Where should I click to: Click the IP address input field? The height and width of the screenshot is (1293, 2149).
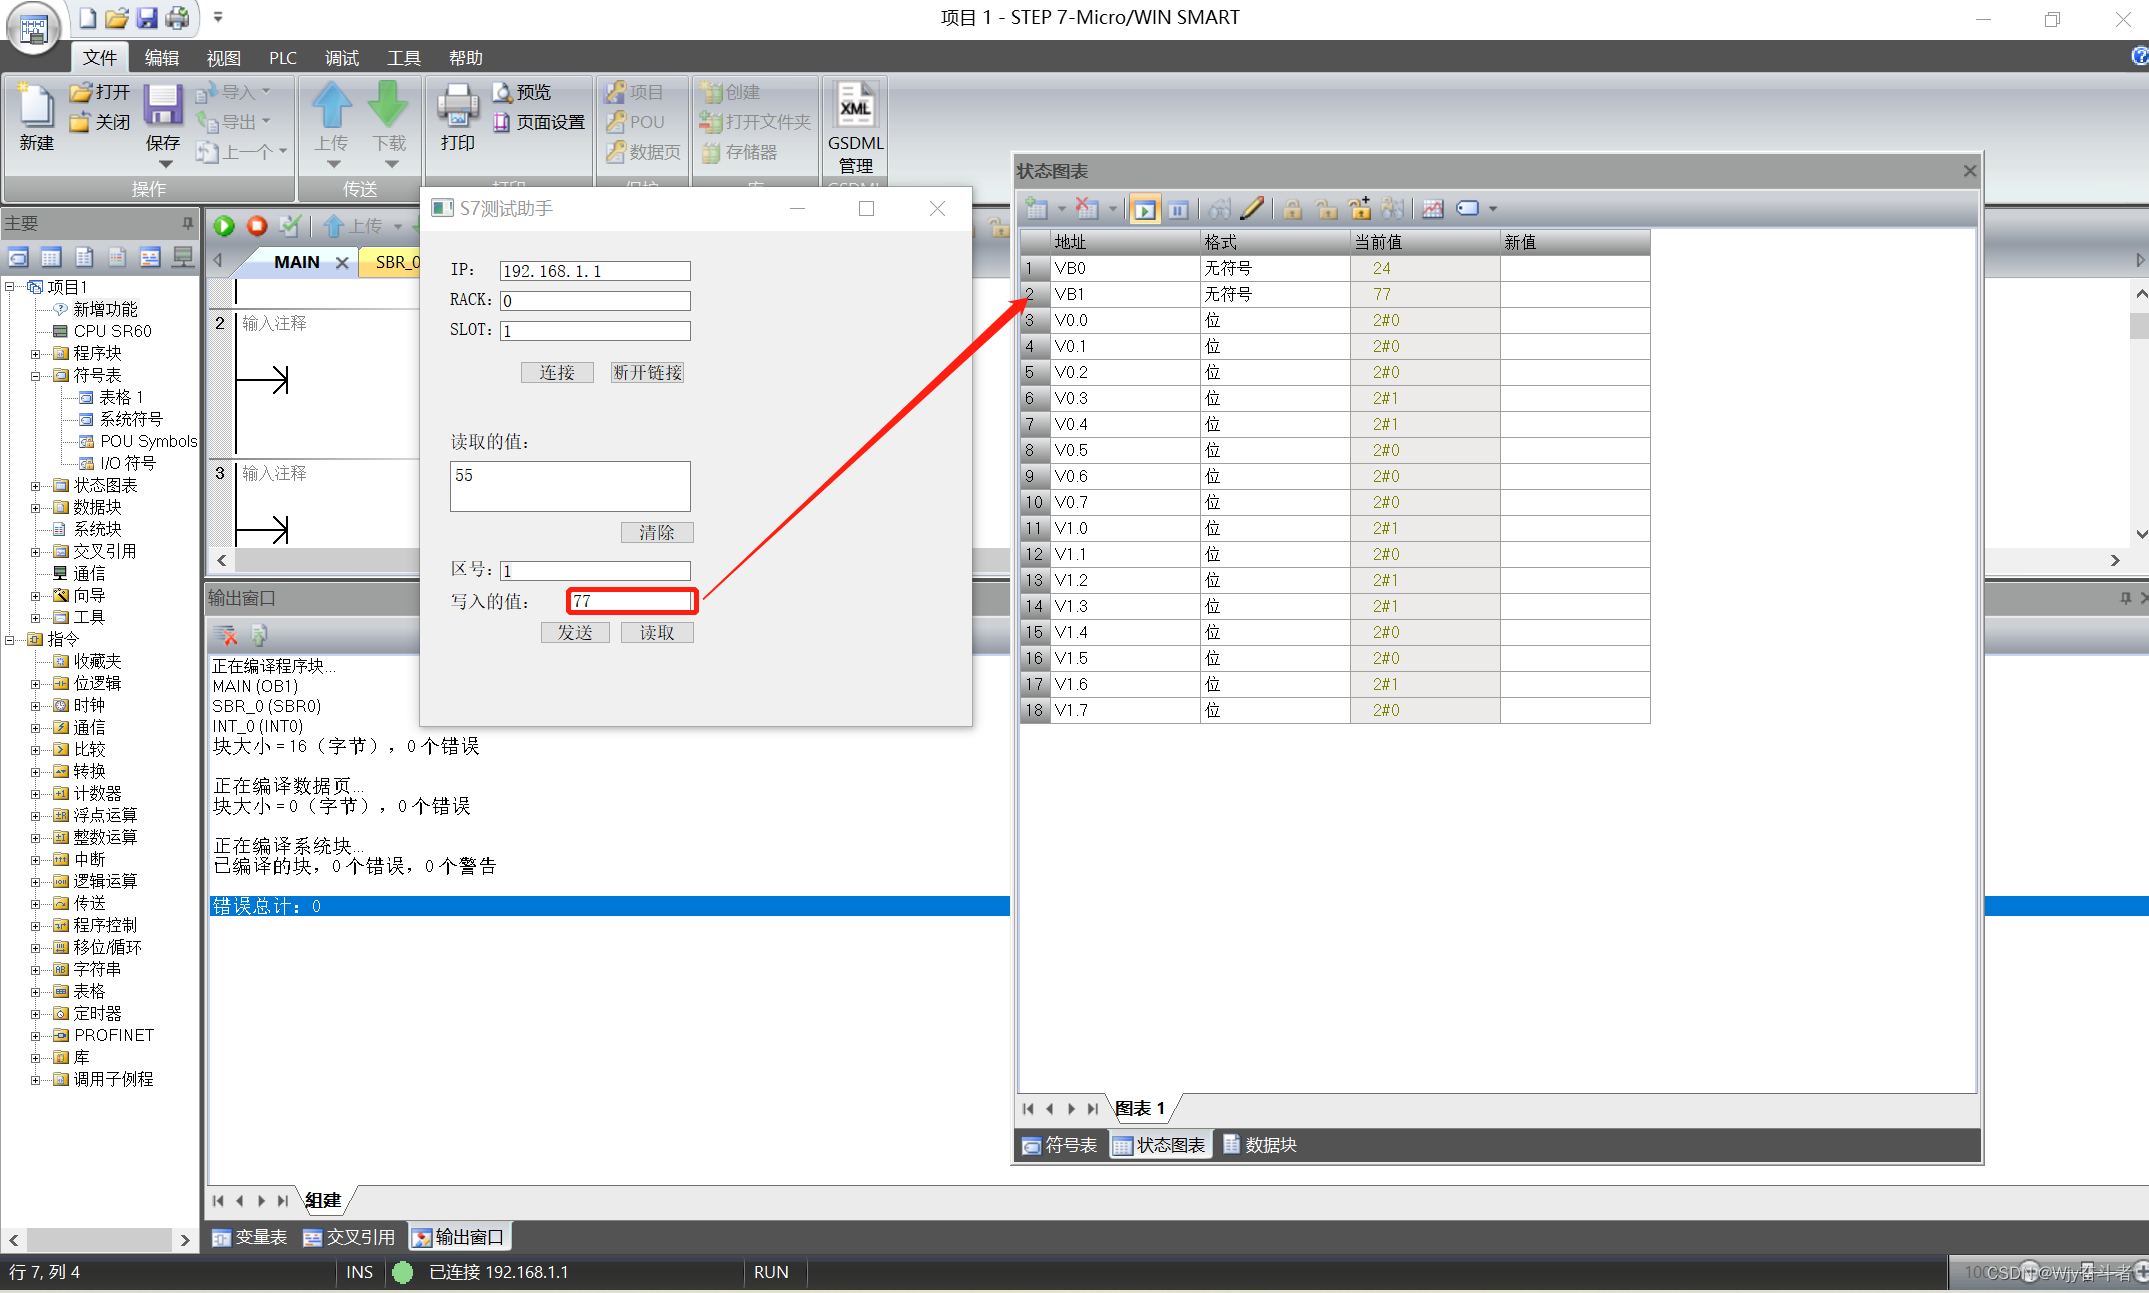(x=594, y=271)
